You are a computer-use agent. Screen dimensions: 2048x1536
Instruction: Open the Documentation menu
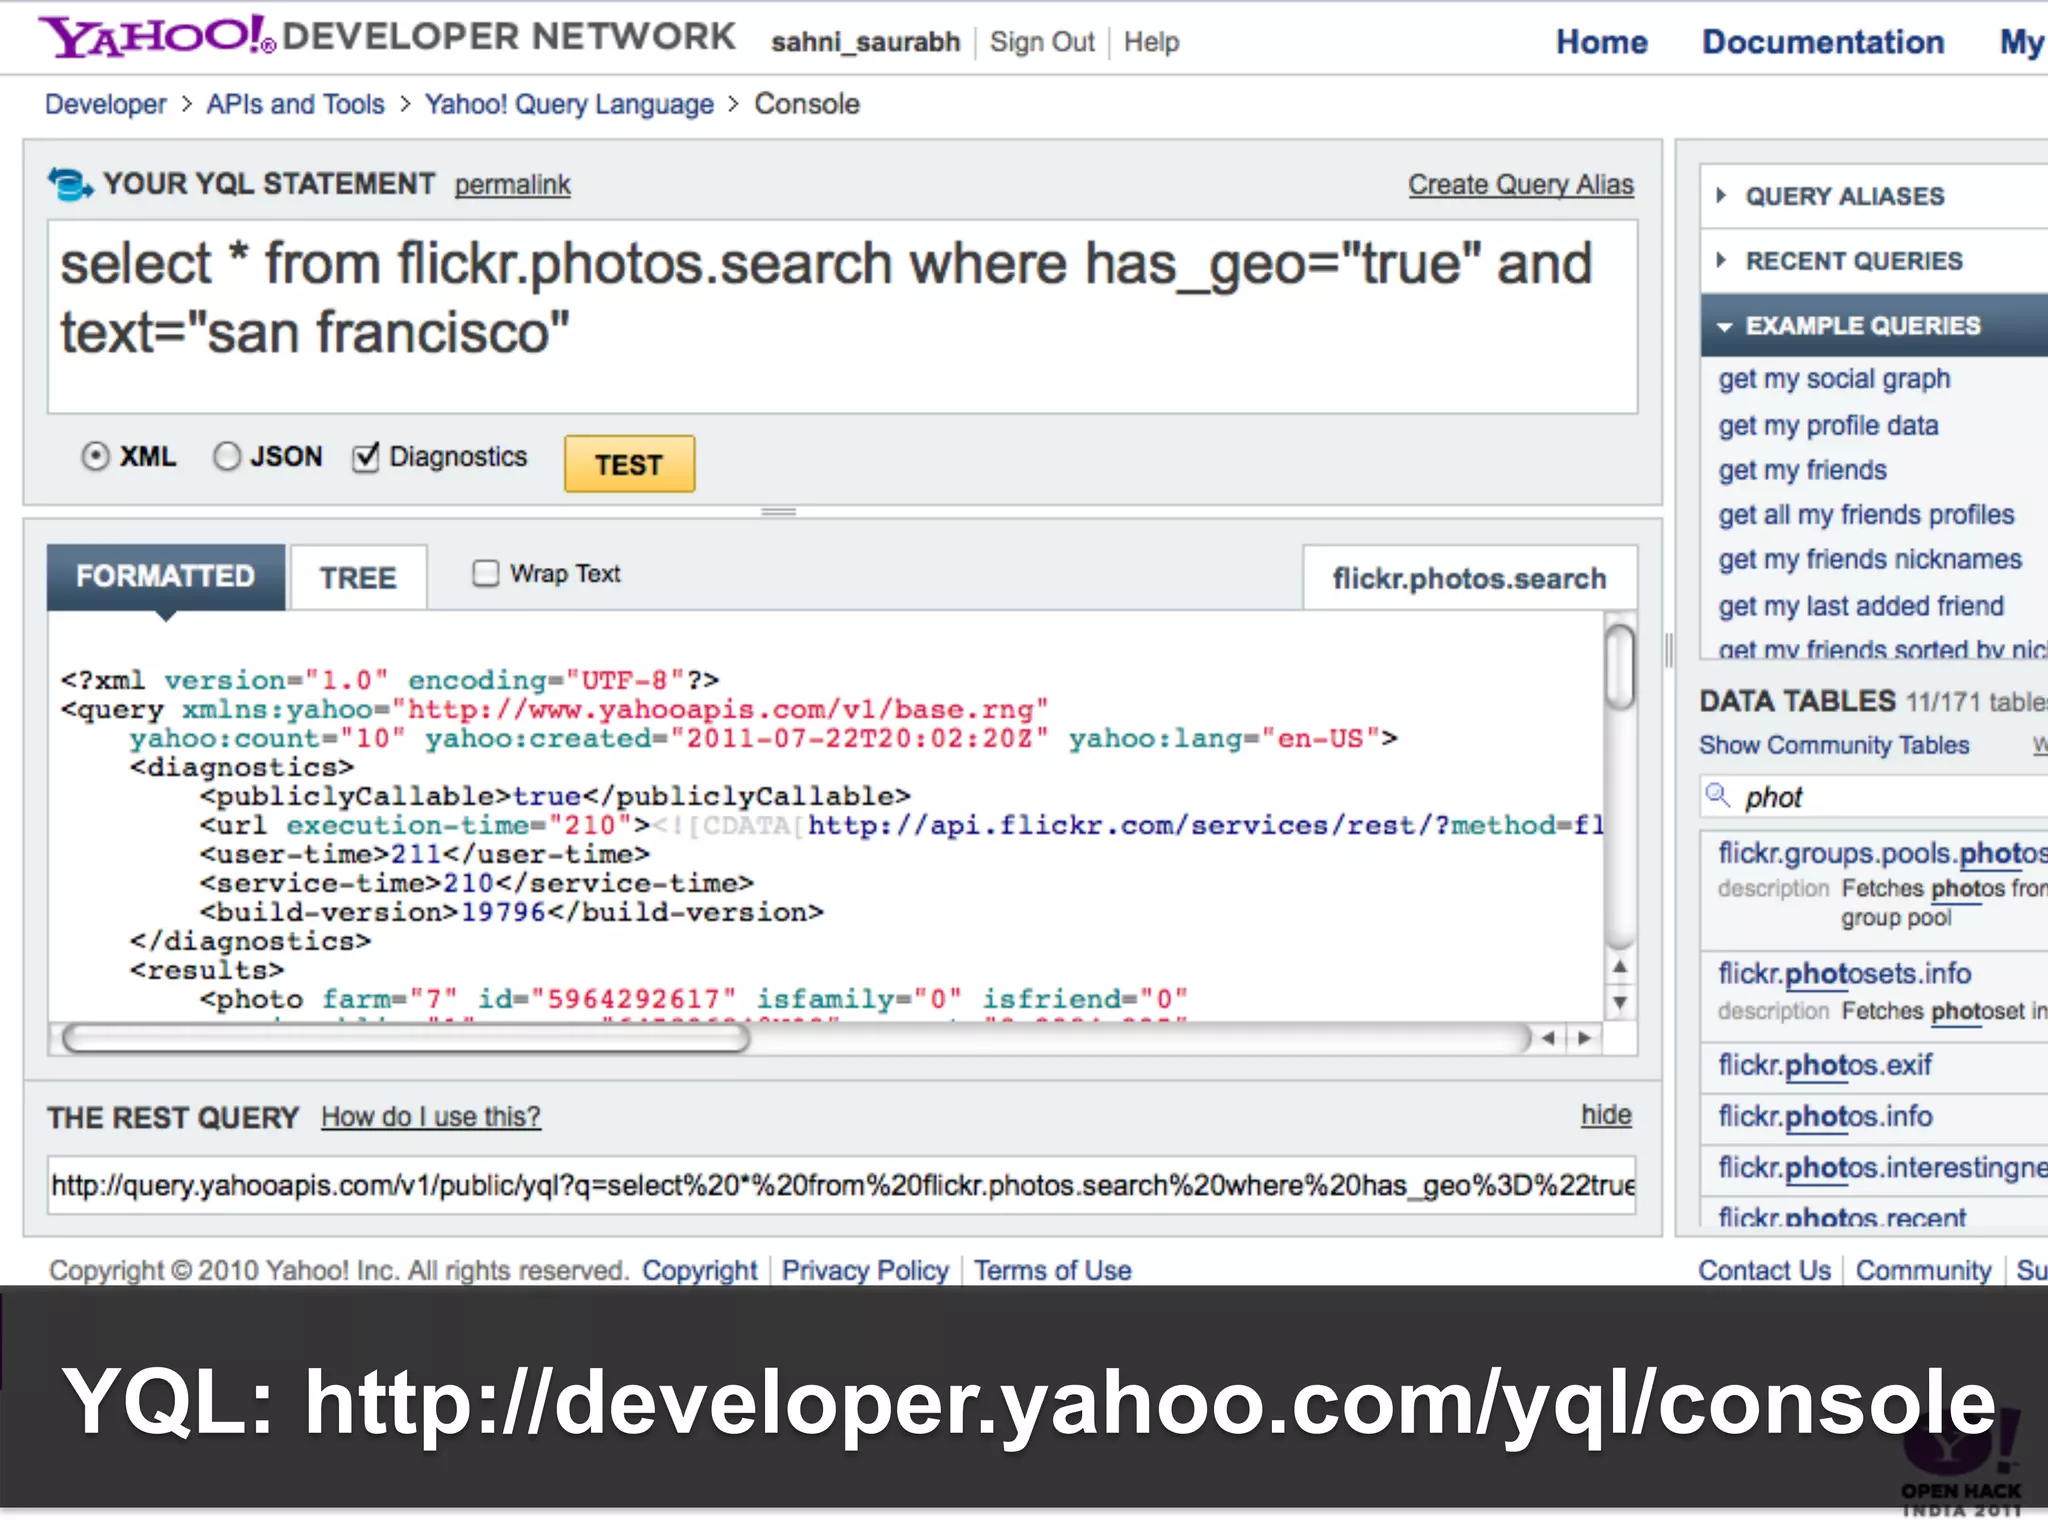tap(1823, 42)
